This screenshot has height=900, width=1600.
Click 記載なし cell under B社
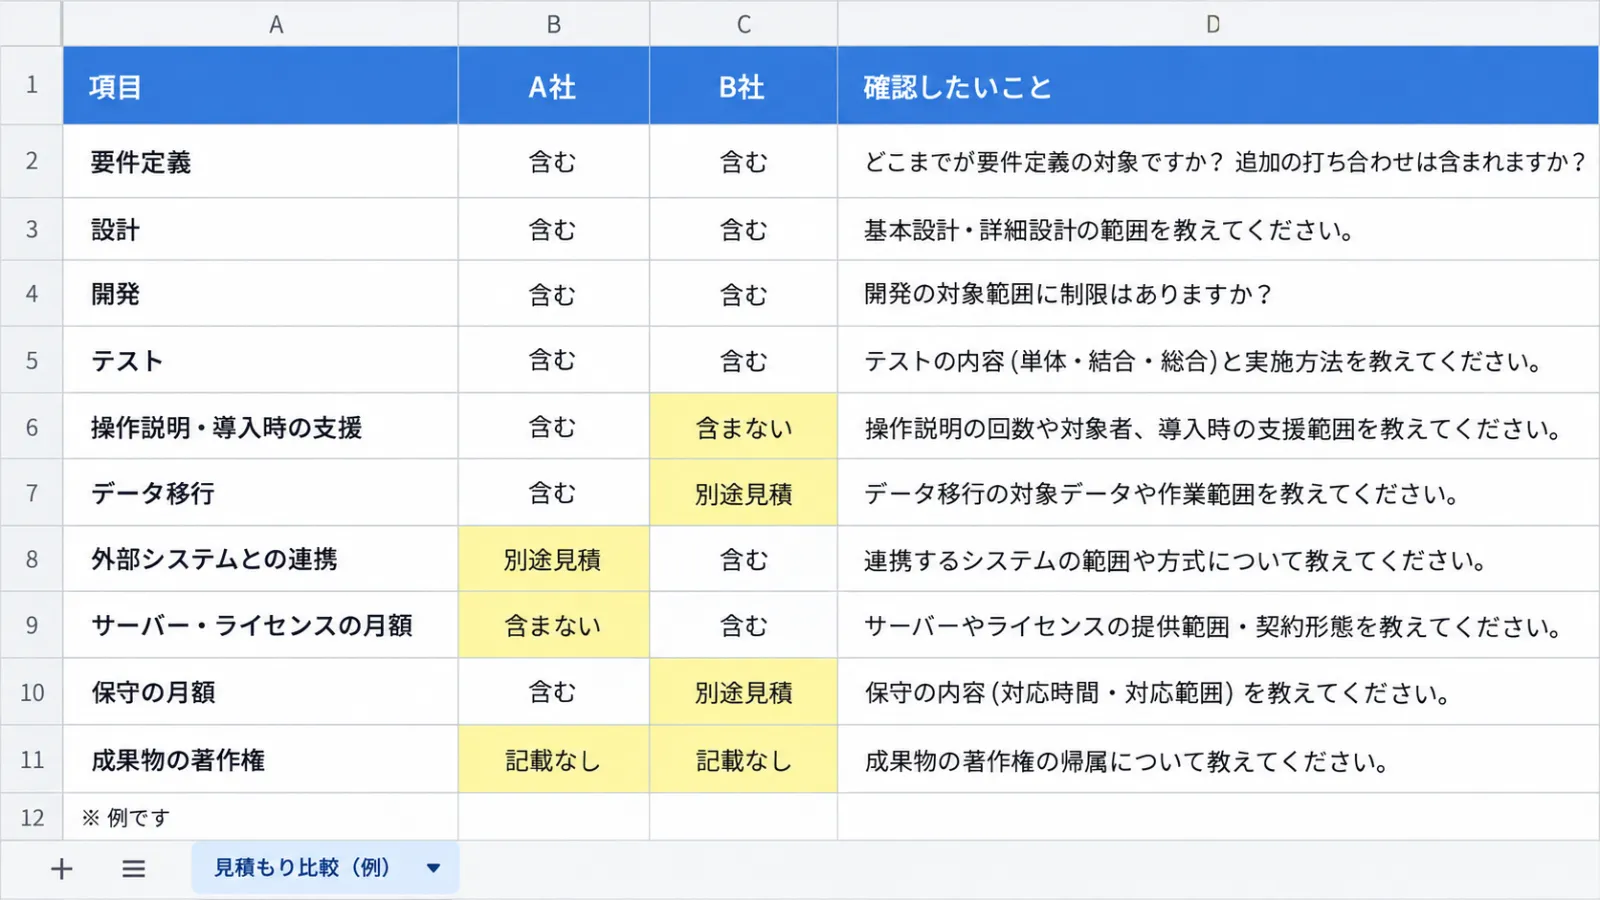(x=744, y=760)
